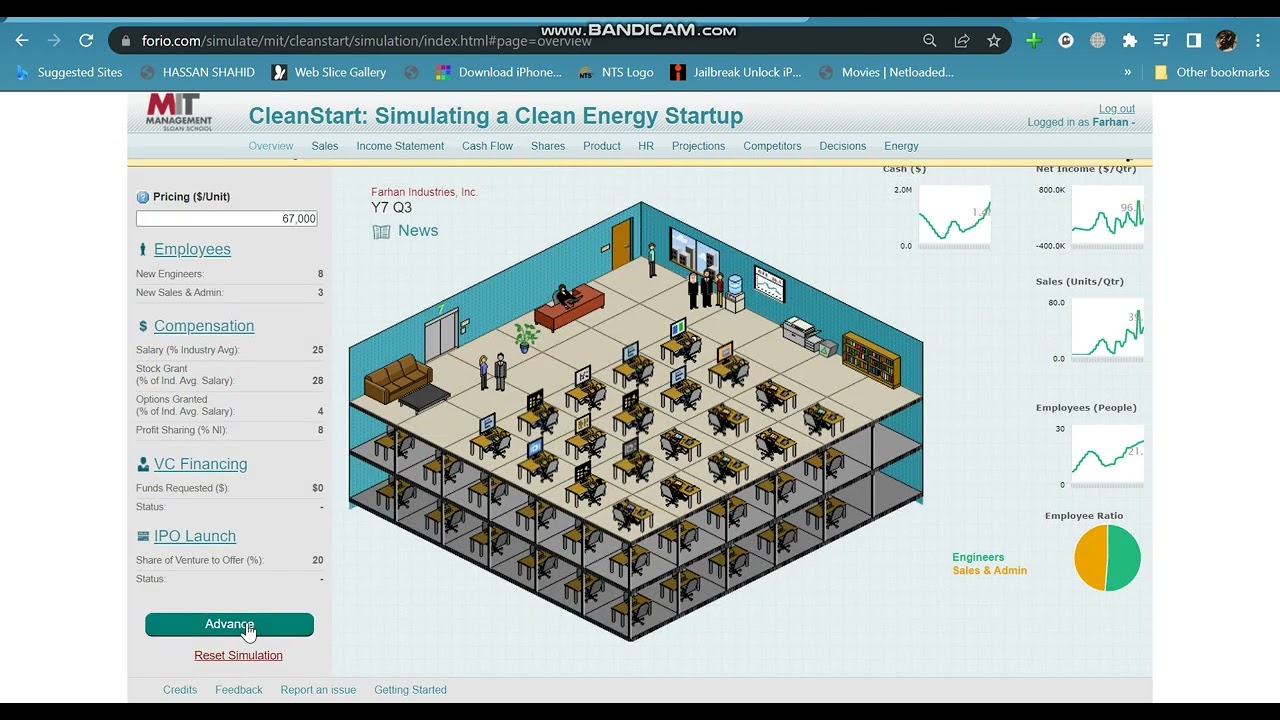
Task: Open the Jailbreak Unlock bookmark
Action: pyautogui.click(x=736, y=72)
